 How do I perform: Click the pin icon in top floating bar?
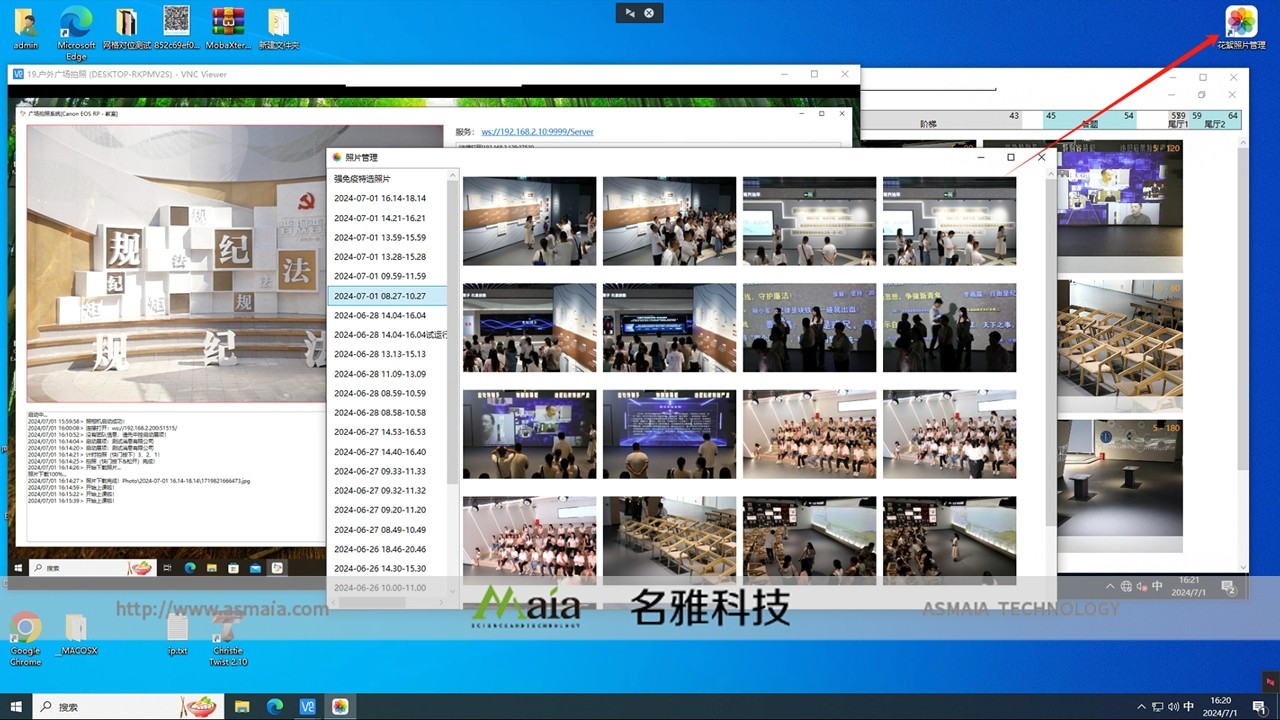pos(630,13)
